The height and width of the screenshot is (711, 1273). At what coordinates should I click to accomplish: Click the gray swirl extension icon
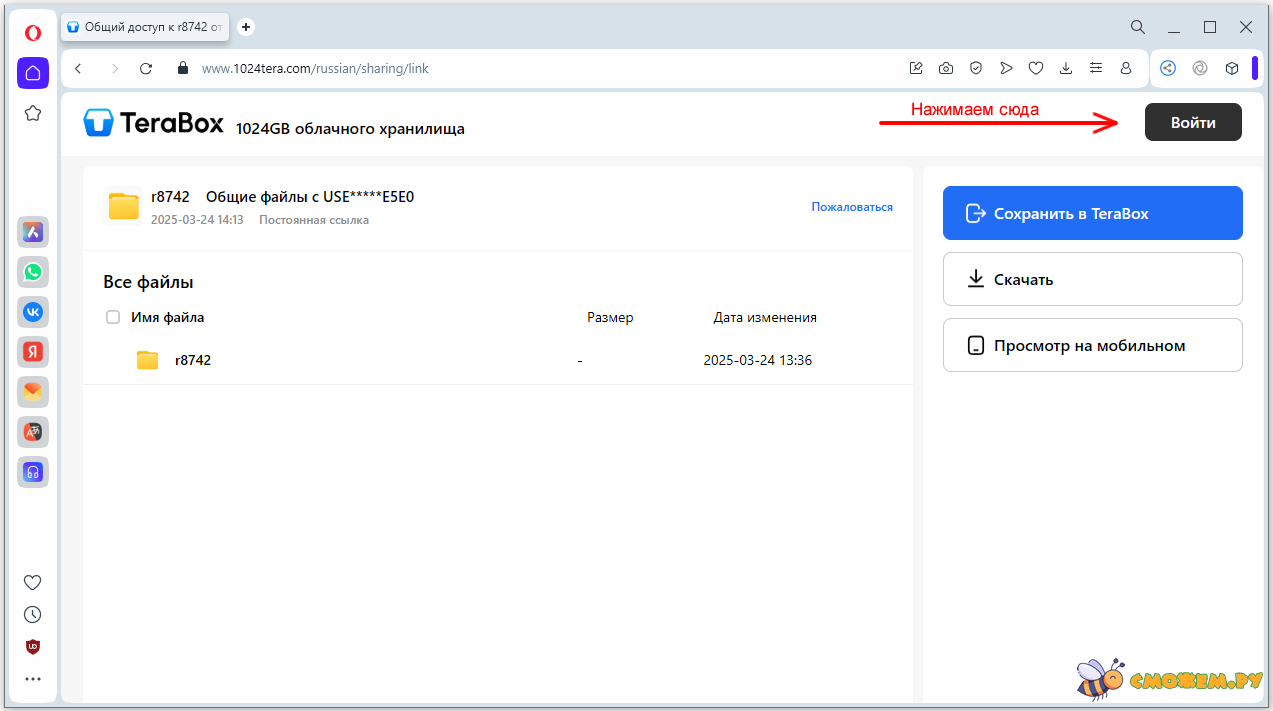tap(1200, 69)
